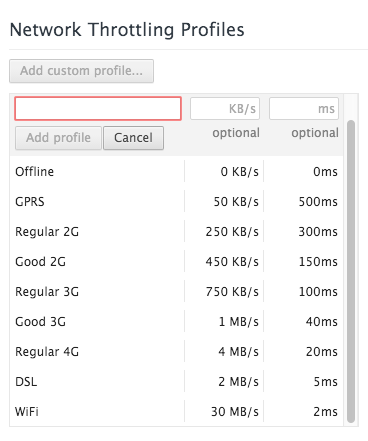Click the Add profile button
The width and height of the screenshot is (368, 441).
tap(58, 138)
